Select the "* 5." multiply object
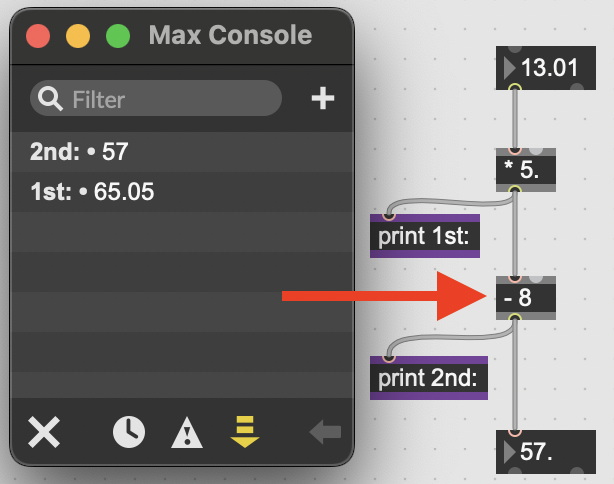 (525, 168)
